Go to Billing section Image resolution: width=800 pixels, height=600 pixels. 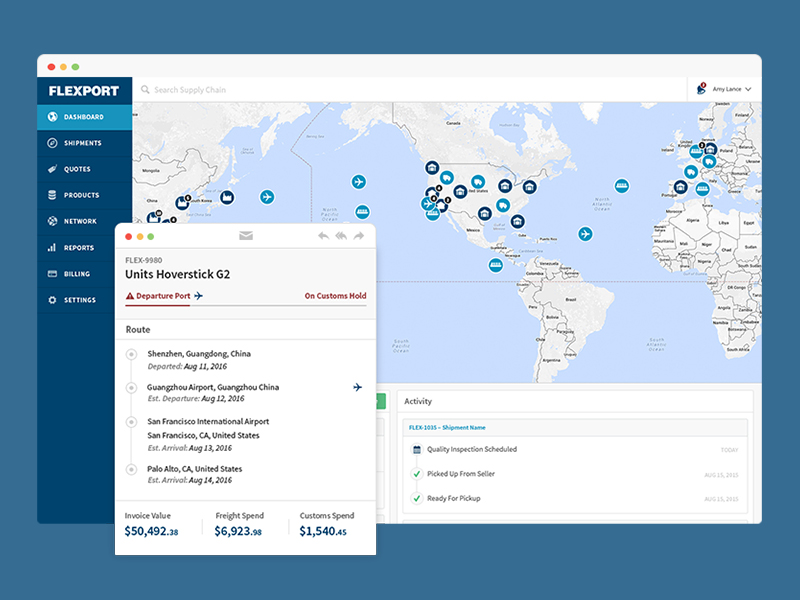coord(77,273)
